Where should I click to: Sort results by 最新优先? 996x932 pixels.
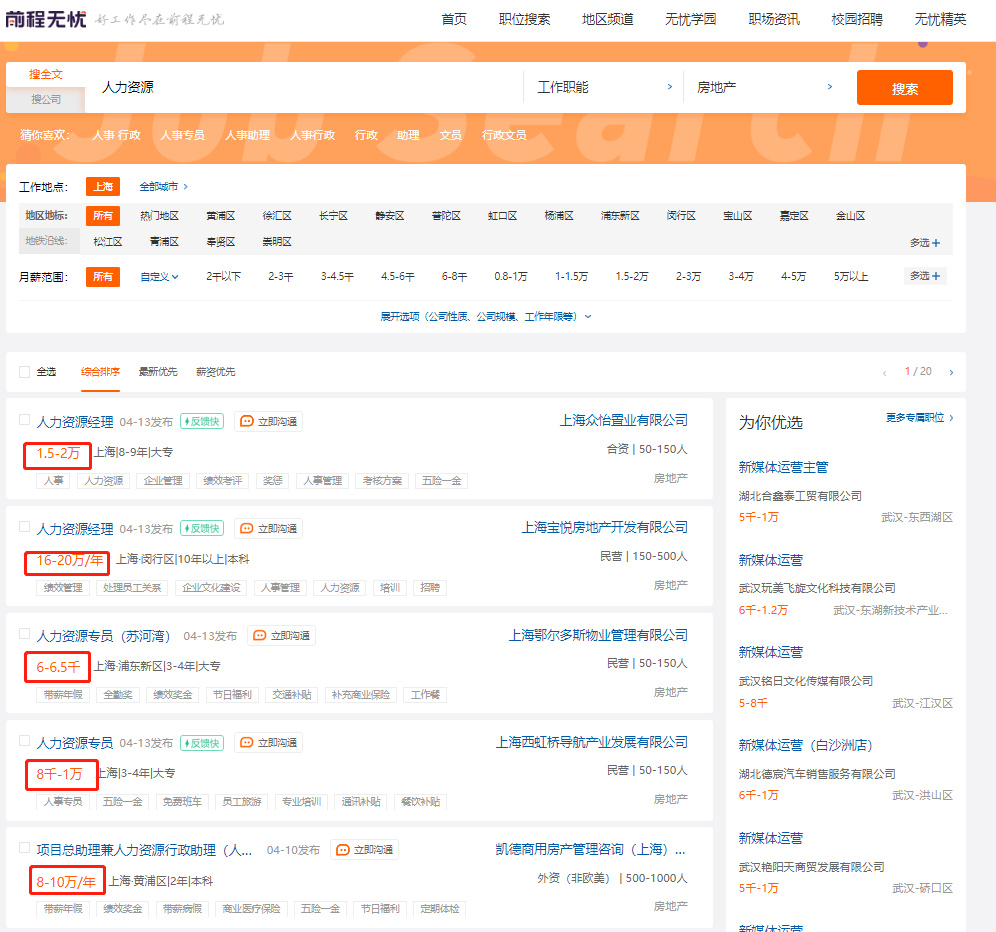(x=158, y=372)
